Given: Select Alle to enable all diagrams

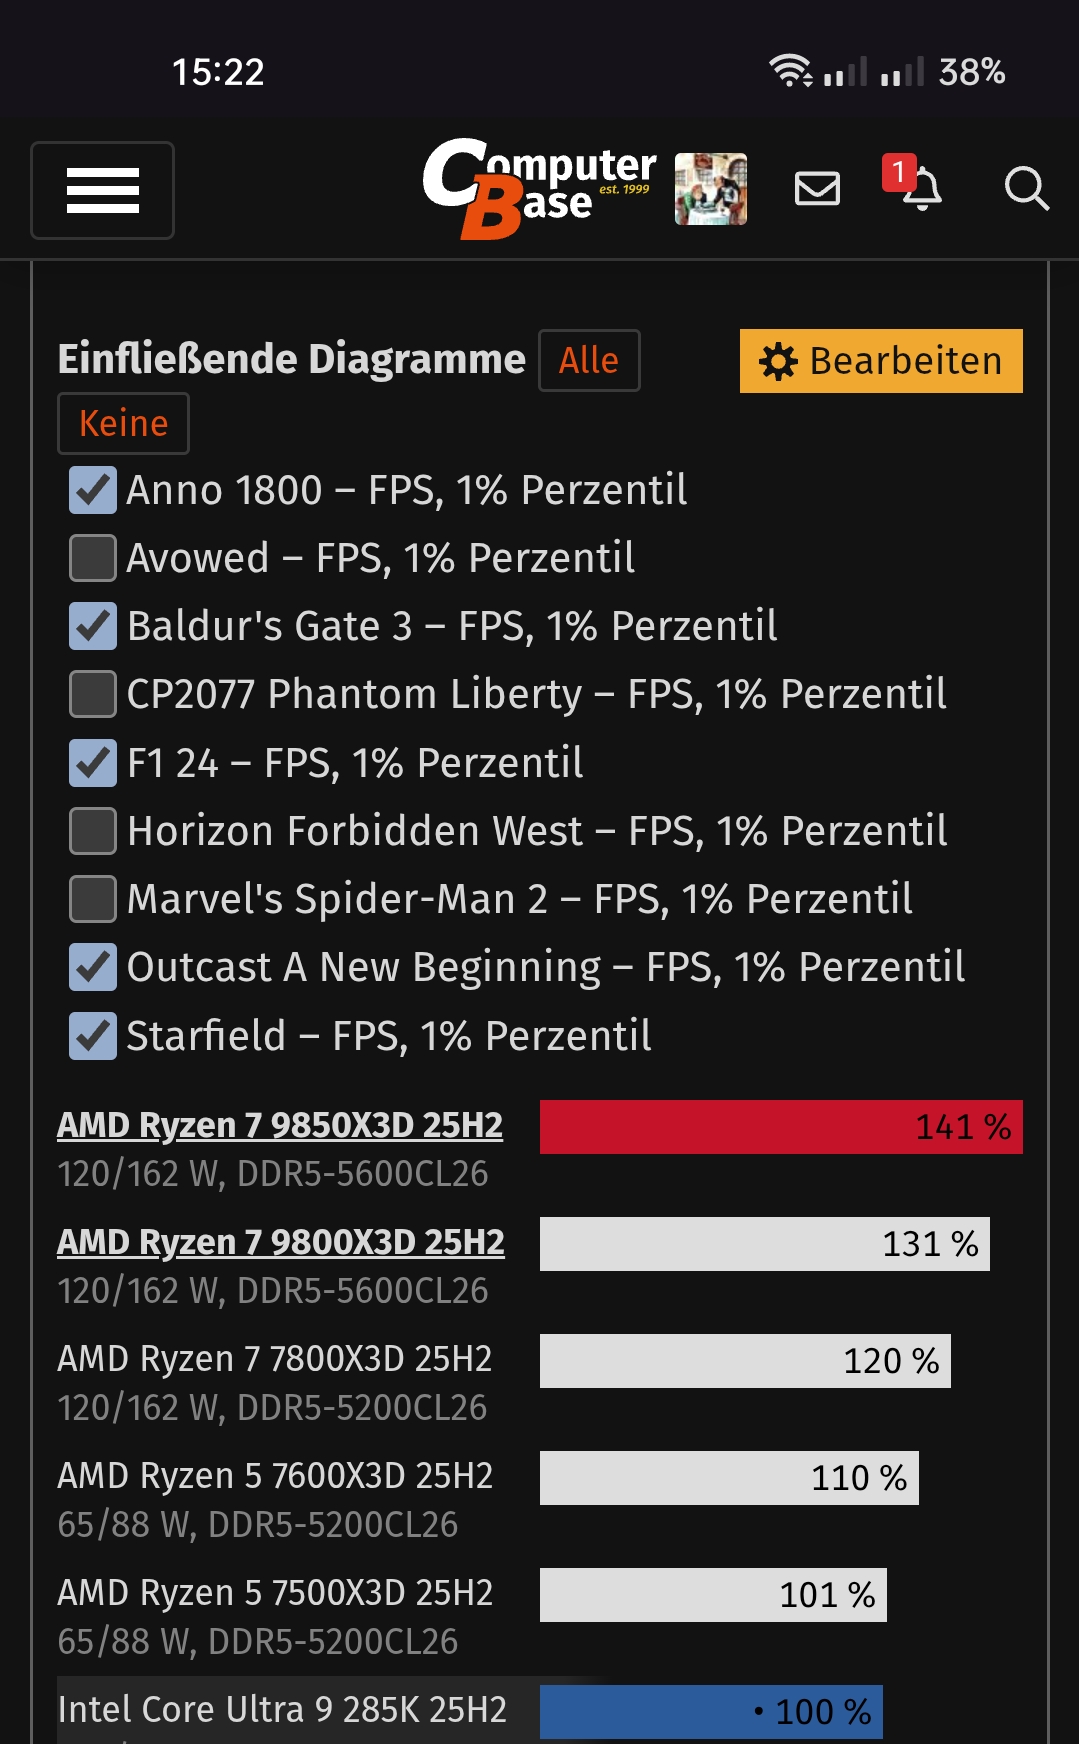Looking at the screenshot, I should pos(588,360).
